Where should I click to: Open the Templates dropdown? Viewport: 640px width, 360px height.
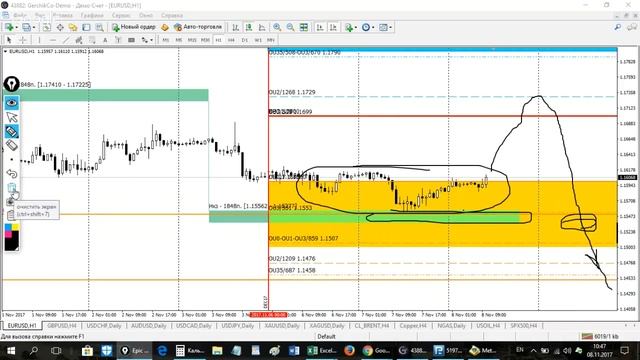pos(391,27)
